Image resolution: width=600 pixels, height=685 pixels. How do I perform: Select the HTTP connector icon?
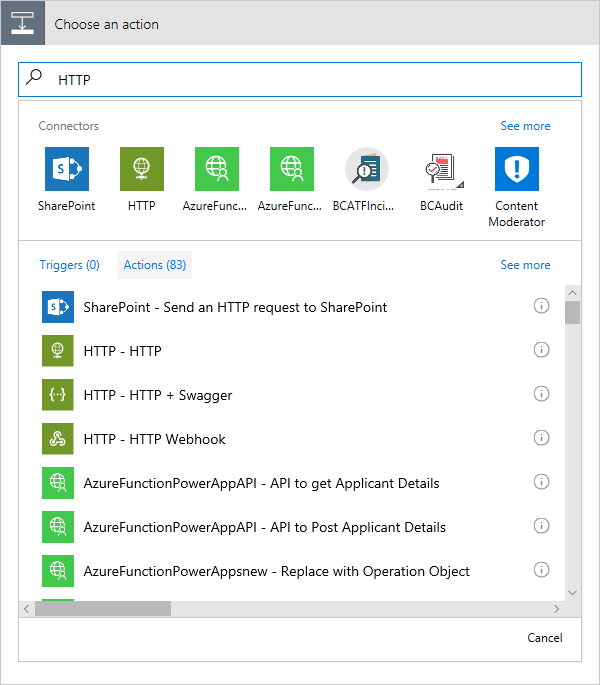(142, 169)
